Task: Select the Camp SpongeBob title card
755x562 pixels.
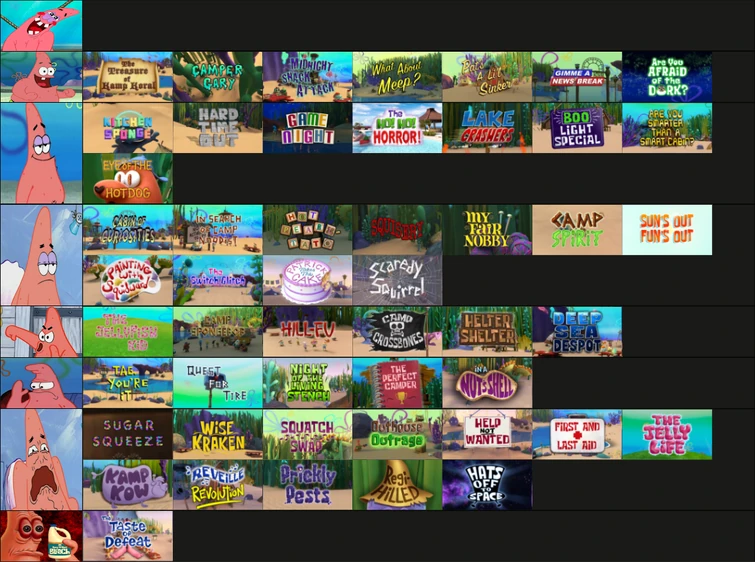Action: pyautogui.click(x=218, y=332)
